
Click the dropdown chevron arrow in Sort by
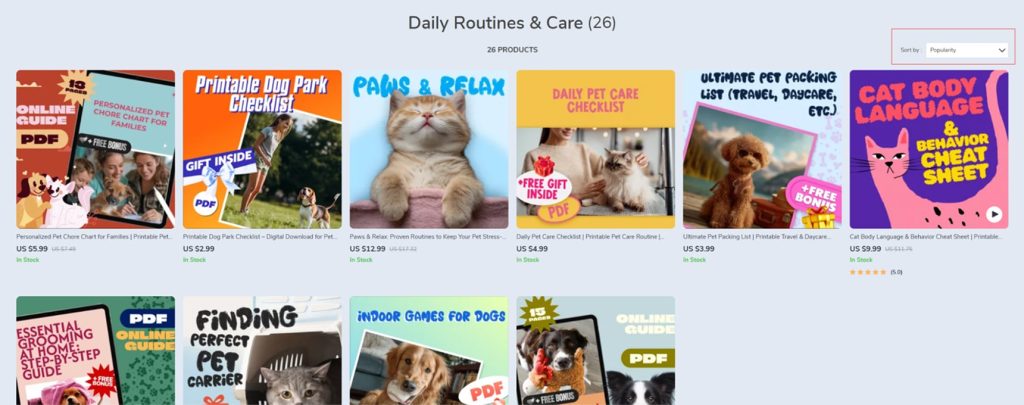[1002, 50]
